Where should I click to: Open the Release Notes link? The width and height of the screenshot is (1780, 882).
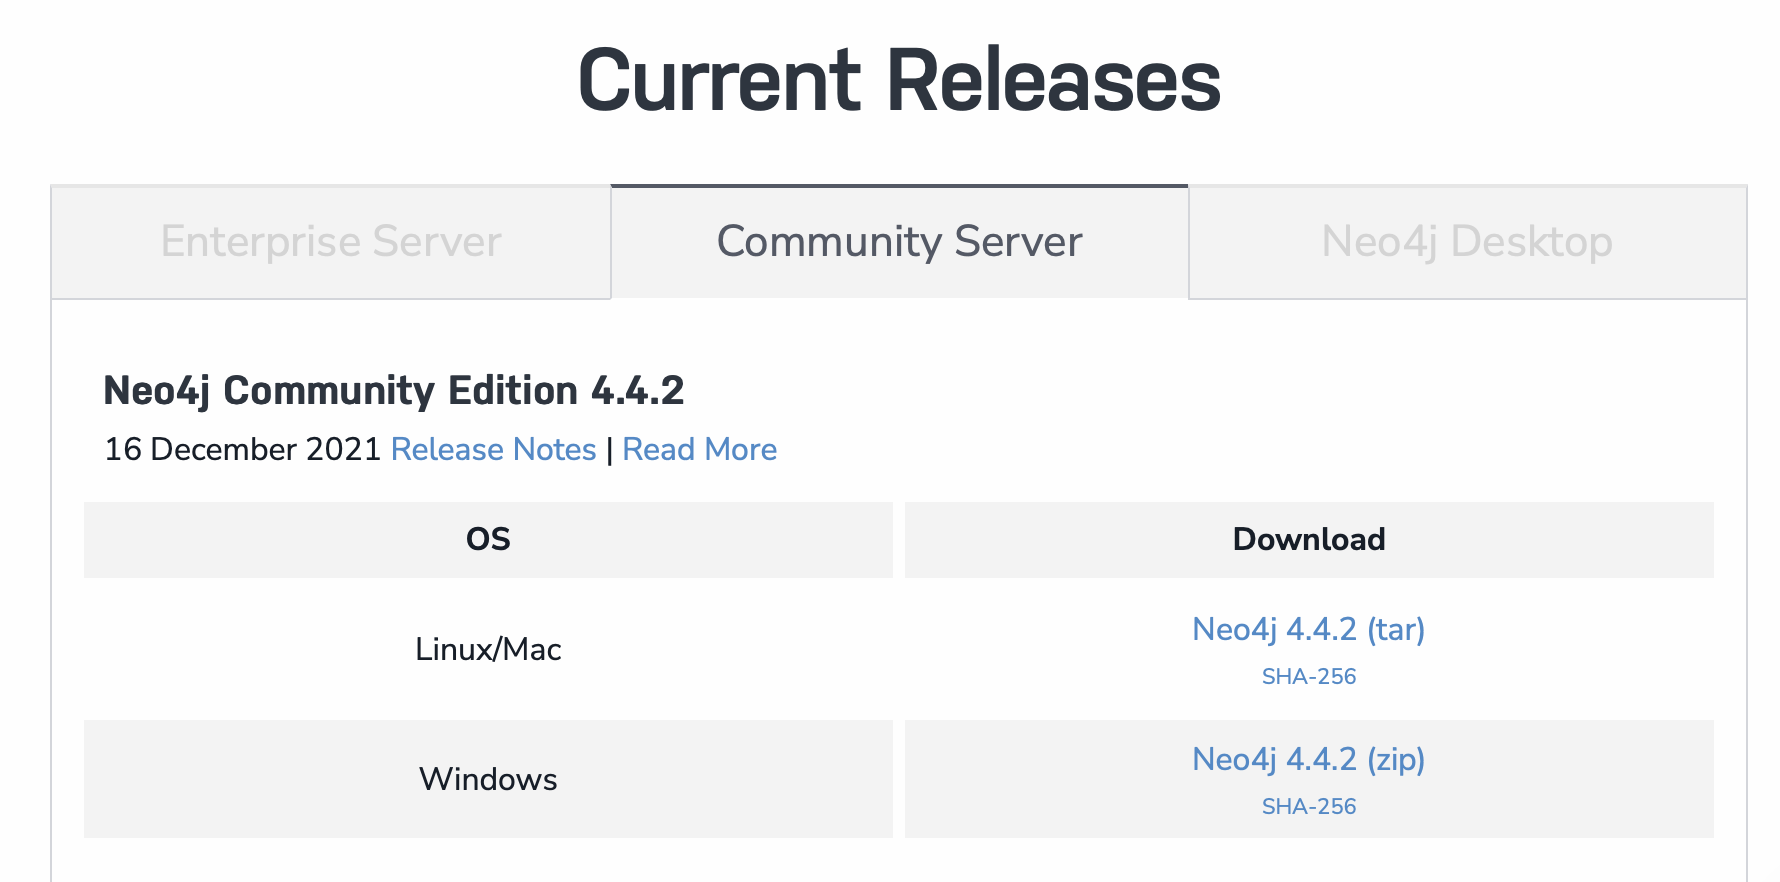coord(493,450)
